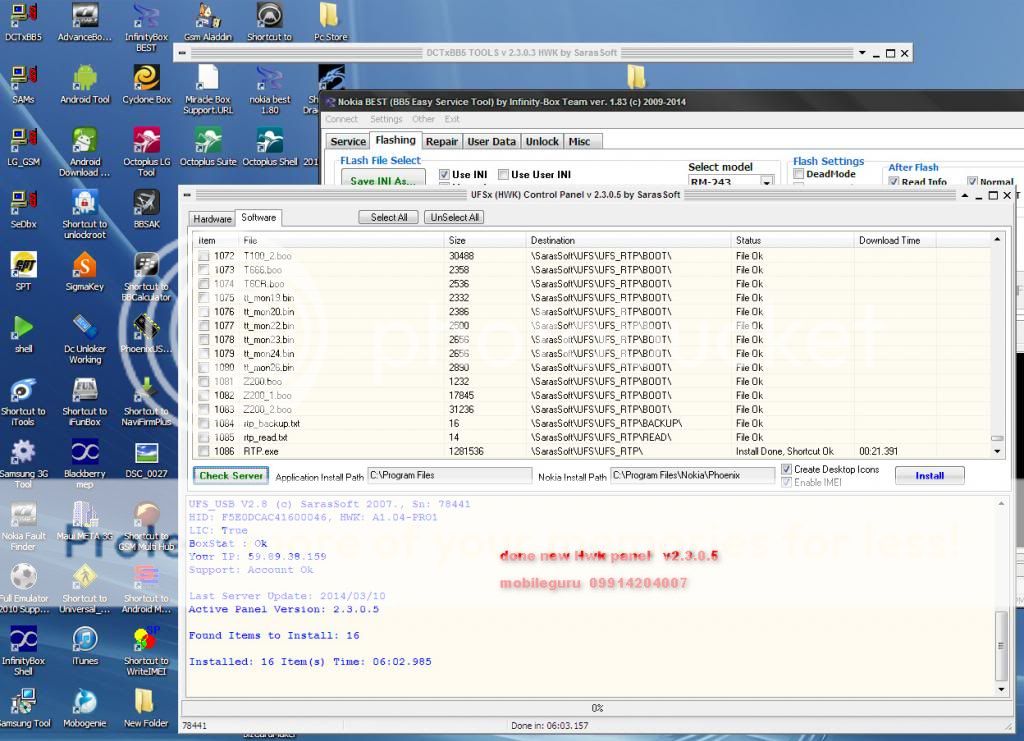This screenshot has width=1024, height=741.
Task: Toggle Create Desktop Icons checkbox
Action: [786, 469]
